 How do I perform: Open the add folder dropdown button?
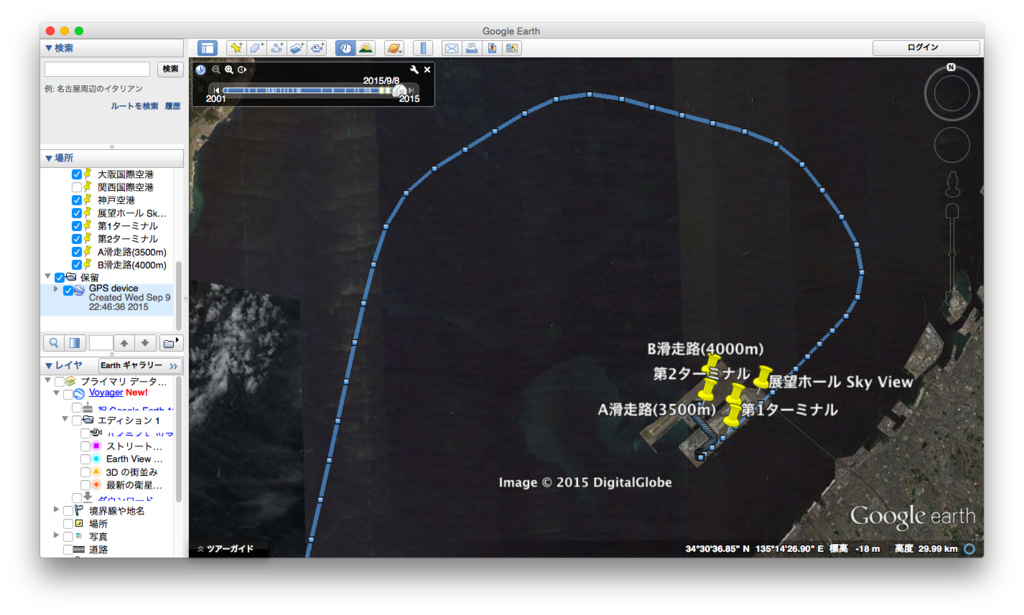[x=170, y=343]
